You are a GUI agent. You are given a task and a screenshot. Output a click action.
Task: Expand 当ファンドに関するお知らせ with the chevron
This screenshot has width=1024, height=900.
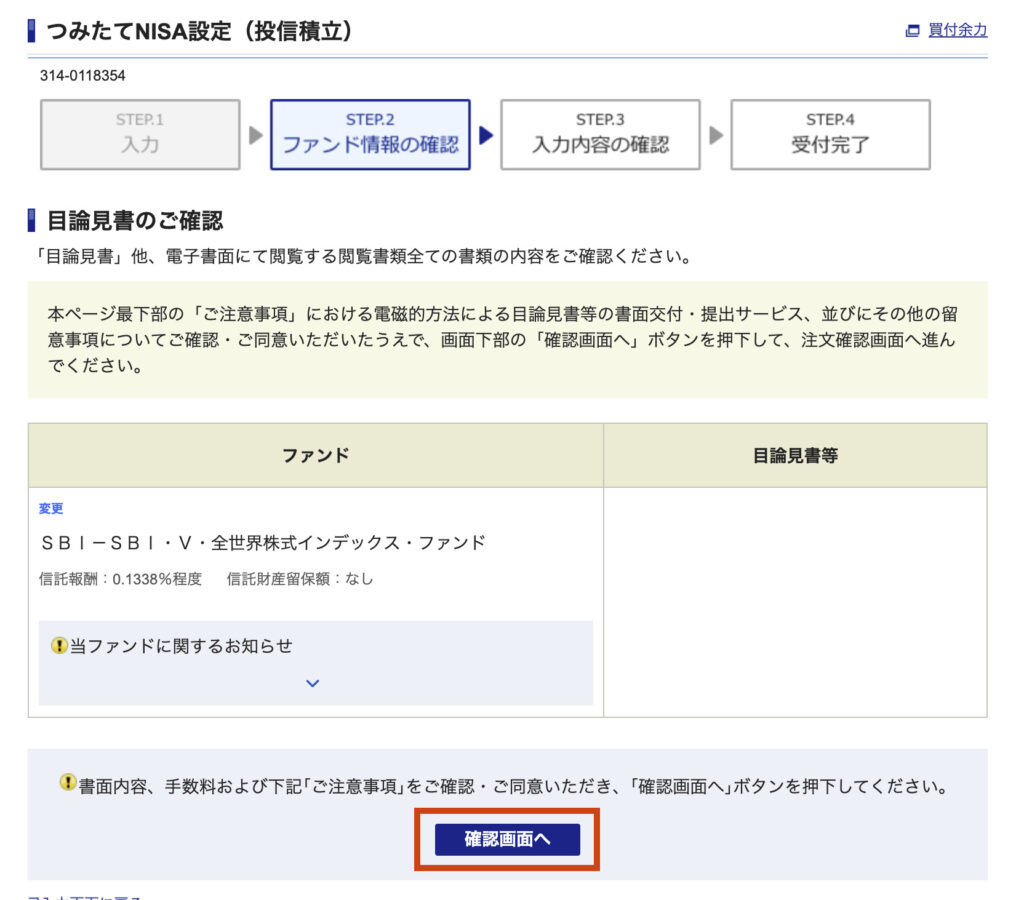pos(313,683)
